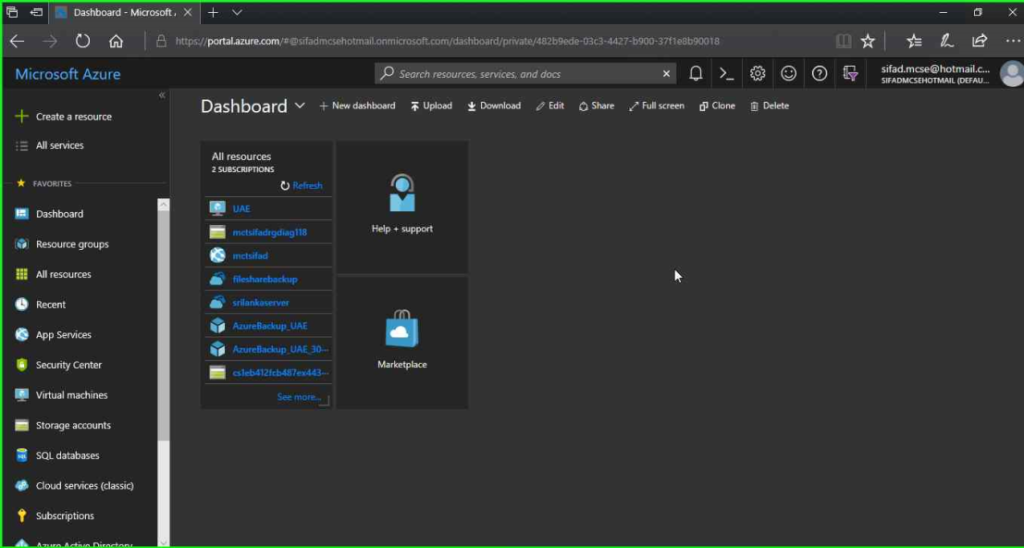The image size is (1024, 548).
Task: Go back in the browser
Action: (x=17, y=41)
